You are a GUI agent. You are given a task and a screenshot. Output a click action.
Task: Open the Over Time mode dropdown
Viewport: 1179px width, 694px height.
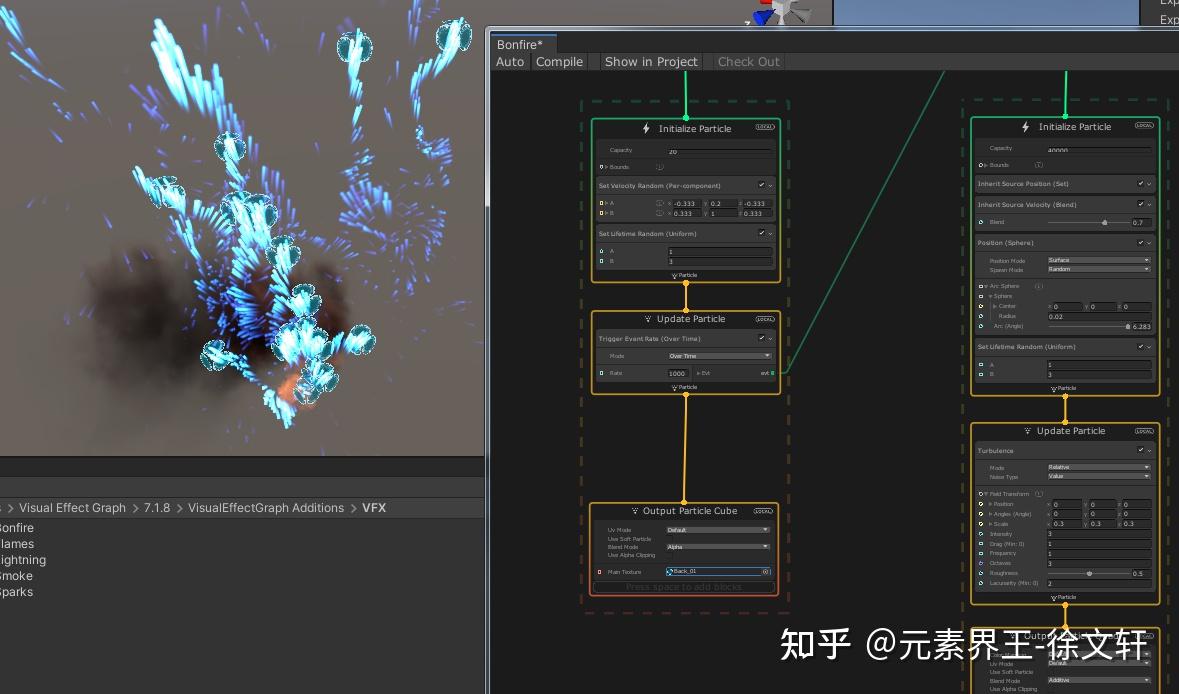[x=720, y=355]
